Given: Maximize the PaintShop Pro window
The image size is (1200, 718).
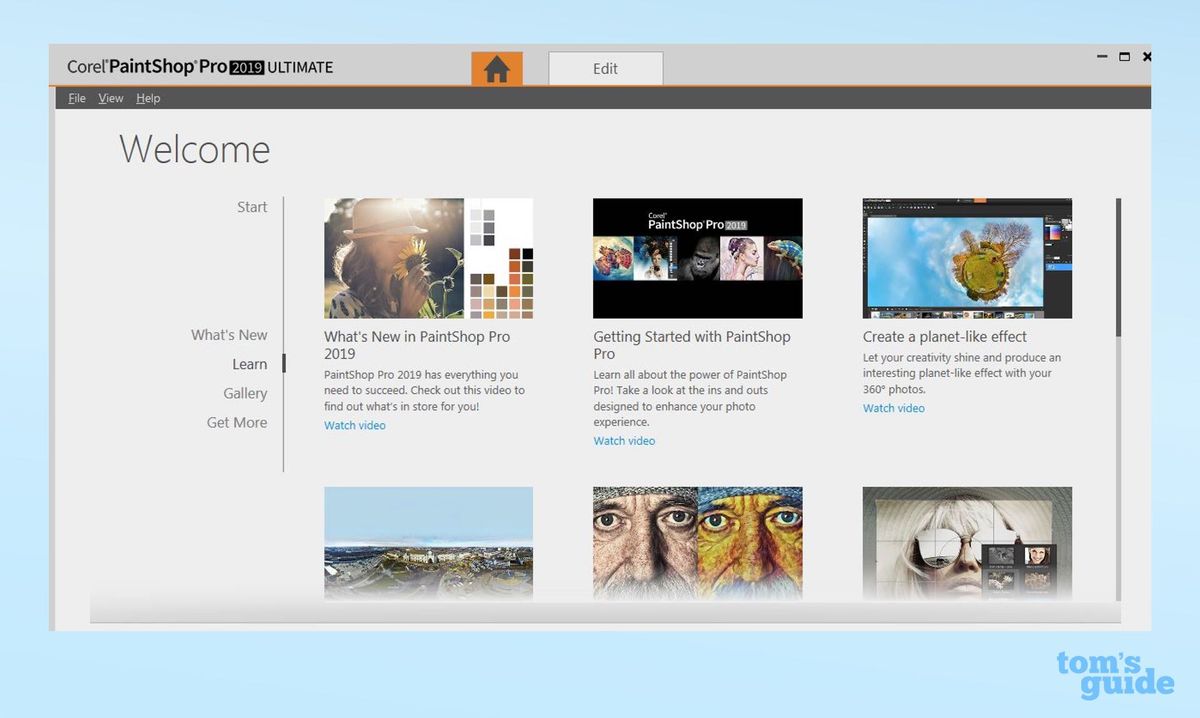Looking at the screenshot, I should pos(1124,57).
